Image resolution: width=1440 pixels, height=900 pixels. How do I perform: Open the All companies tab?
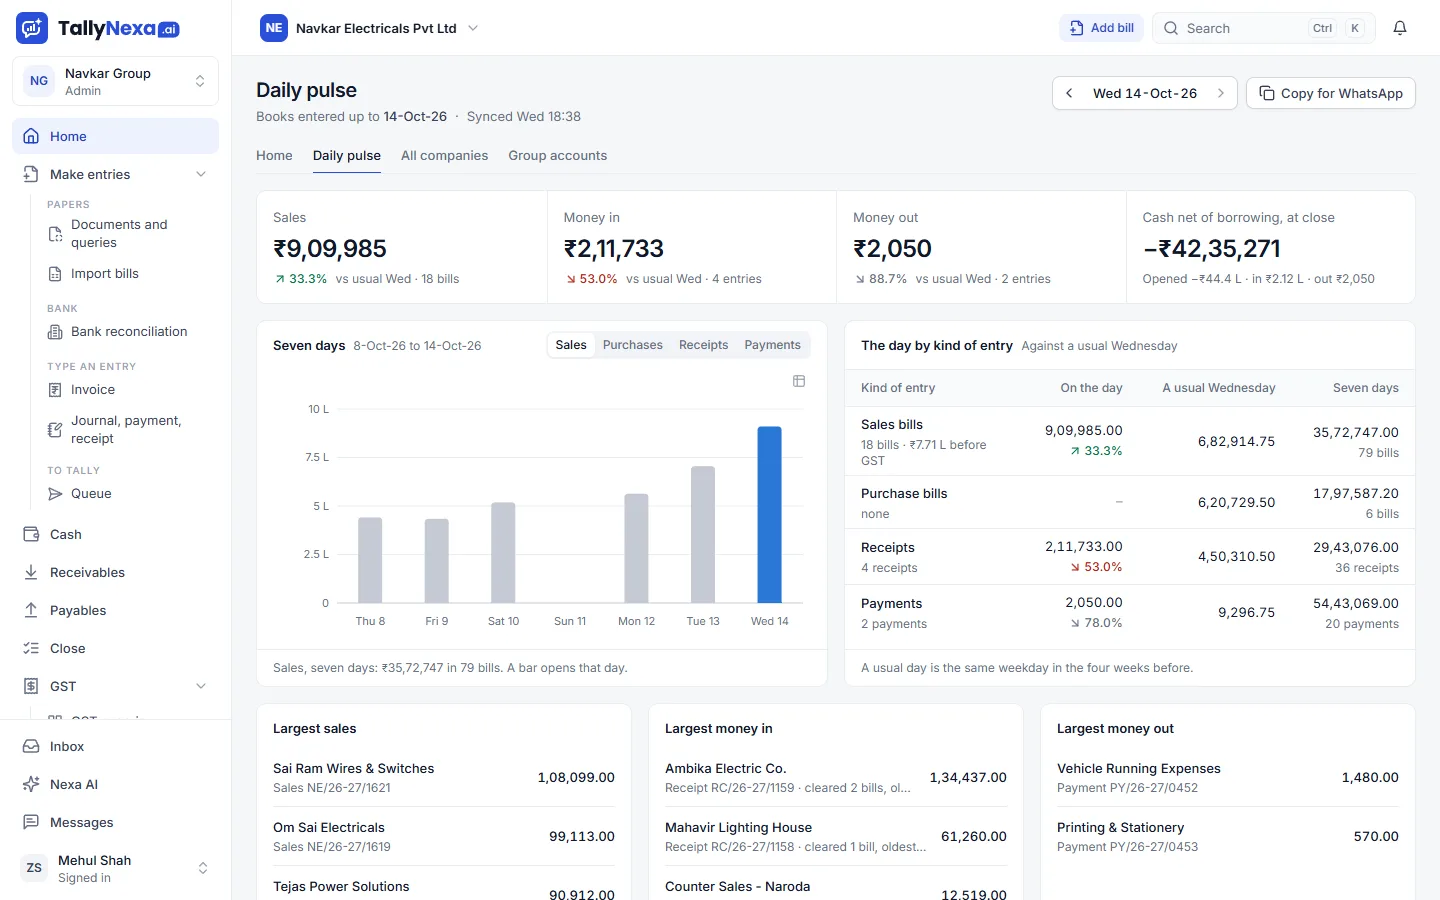pyautogui.click(x=445, y=156)
